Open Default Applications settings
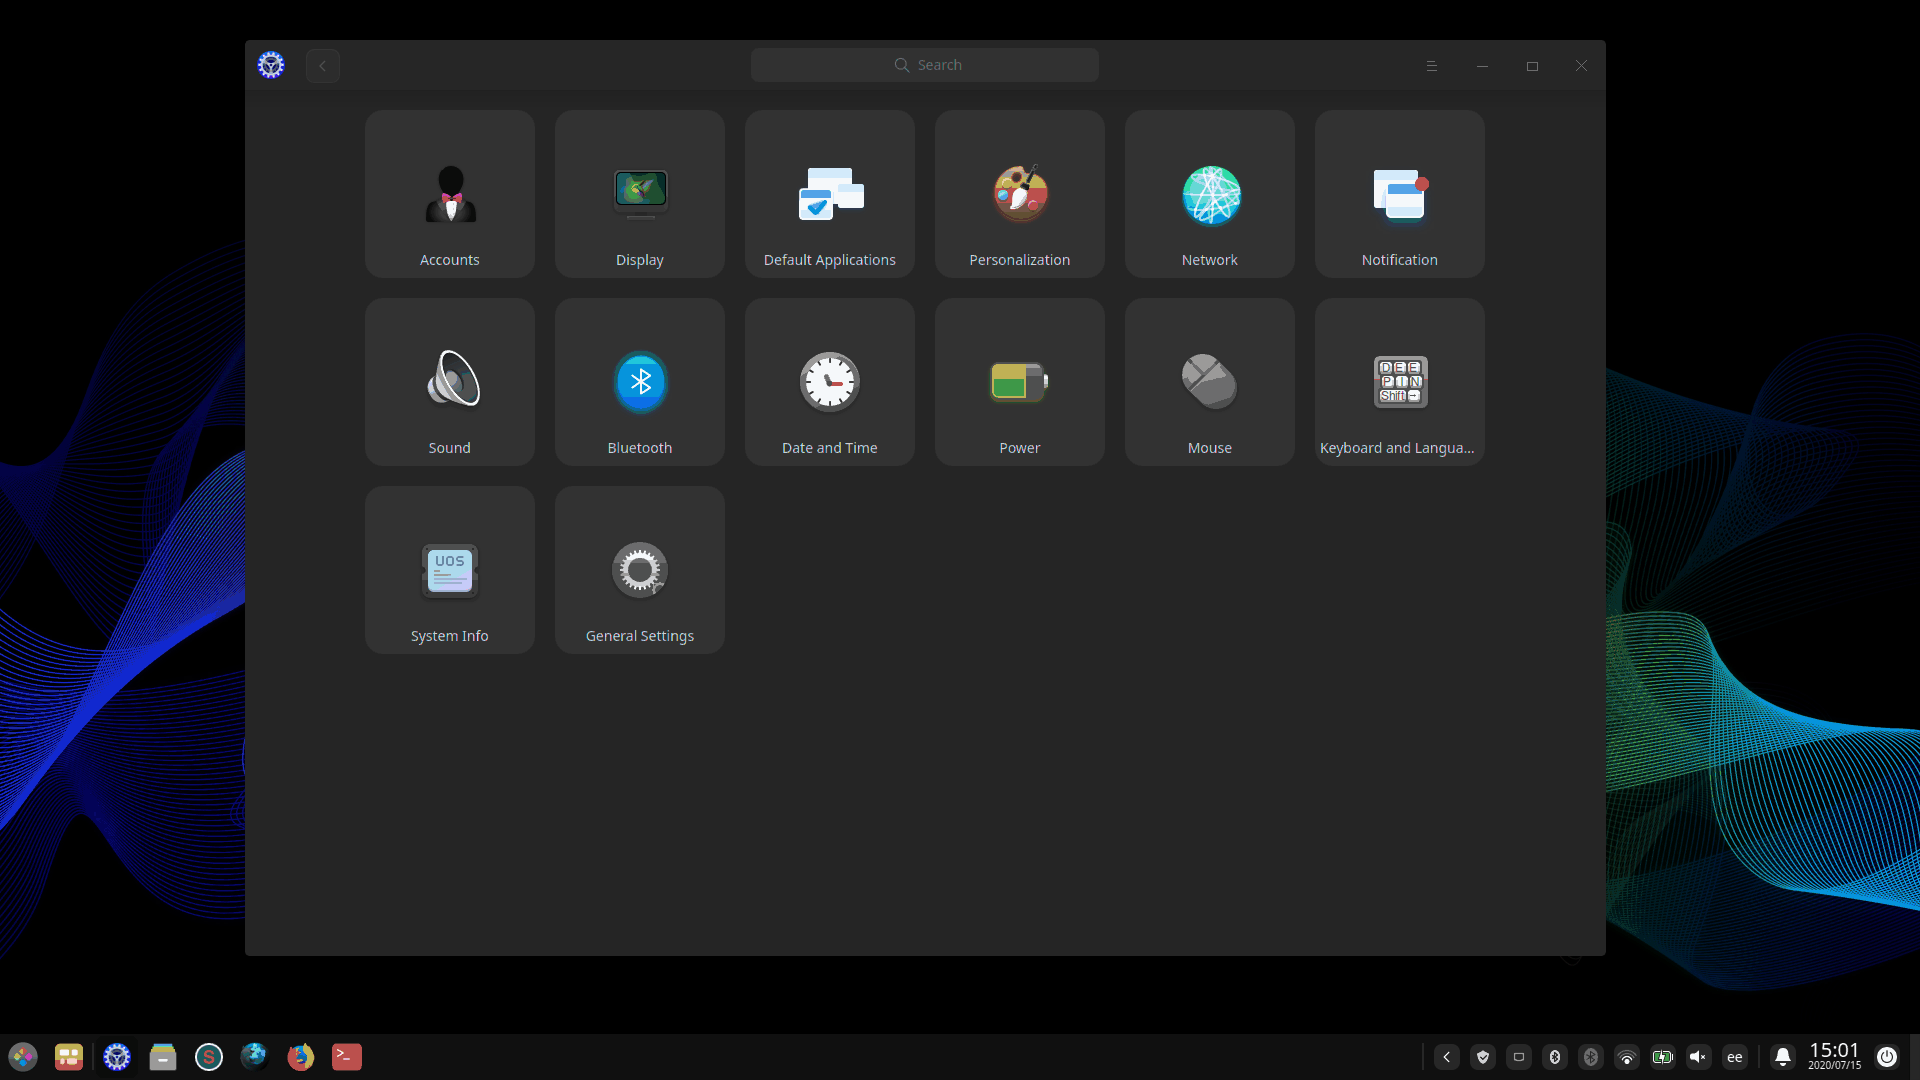 coord(830,194)
